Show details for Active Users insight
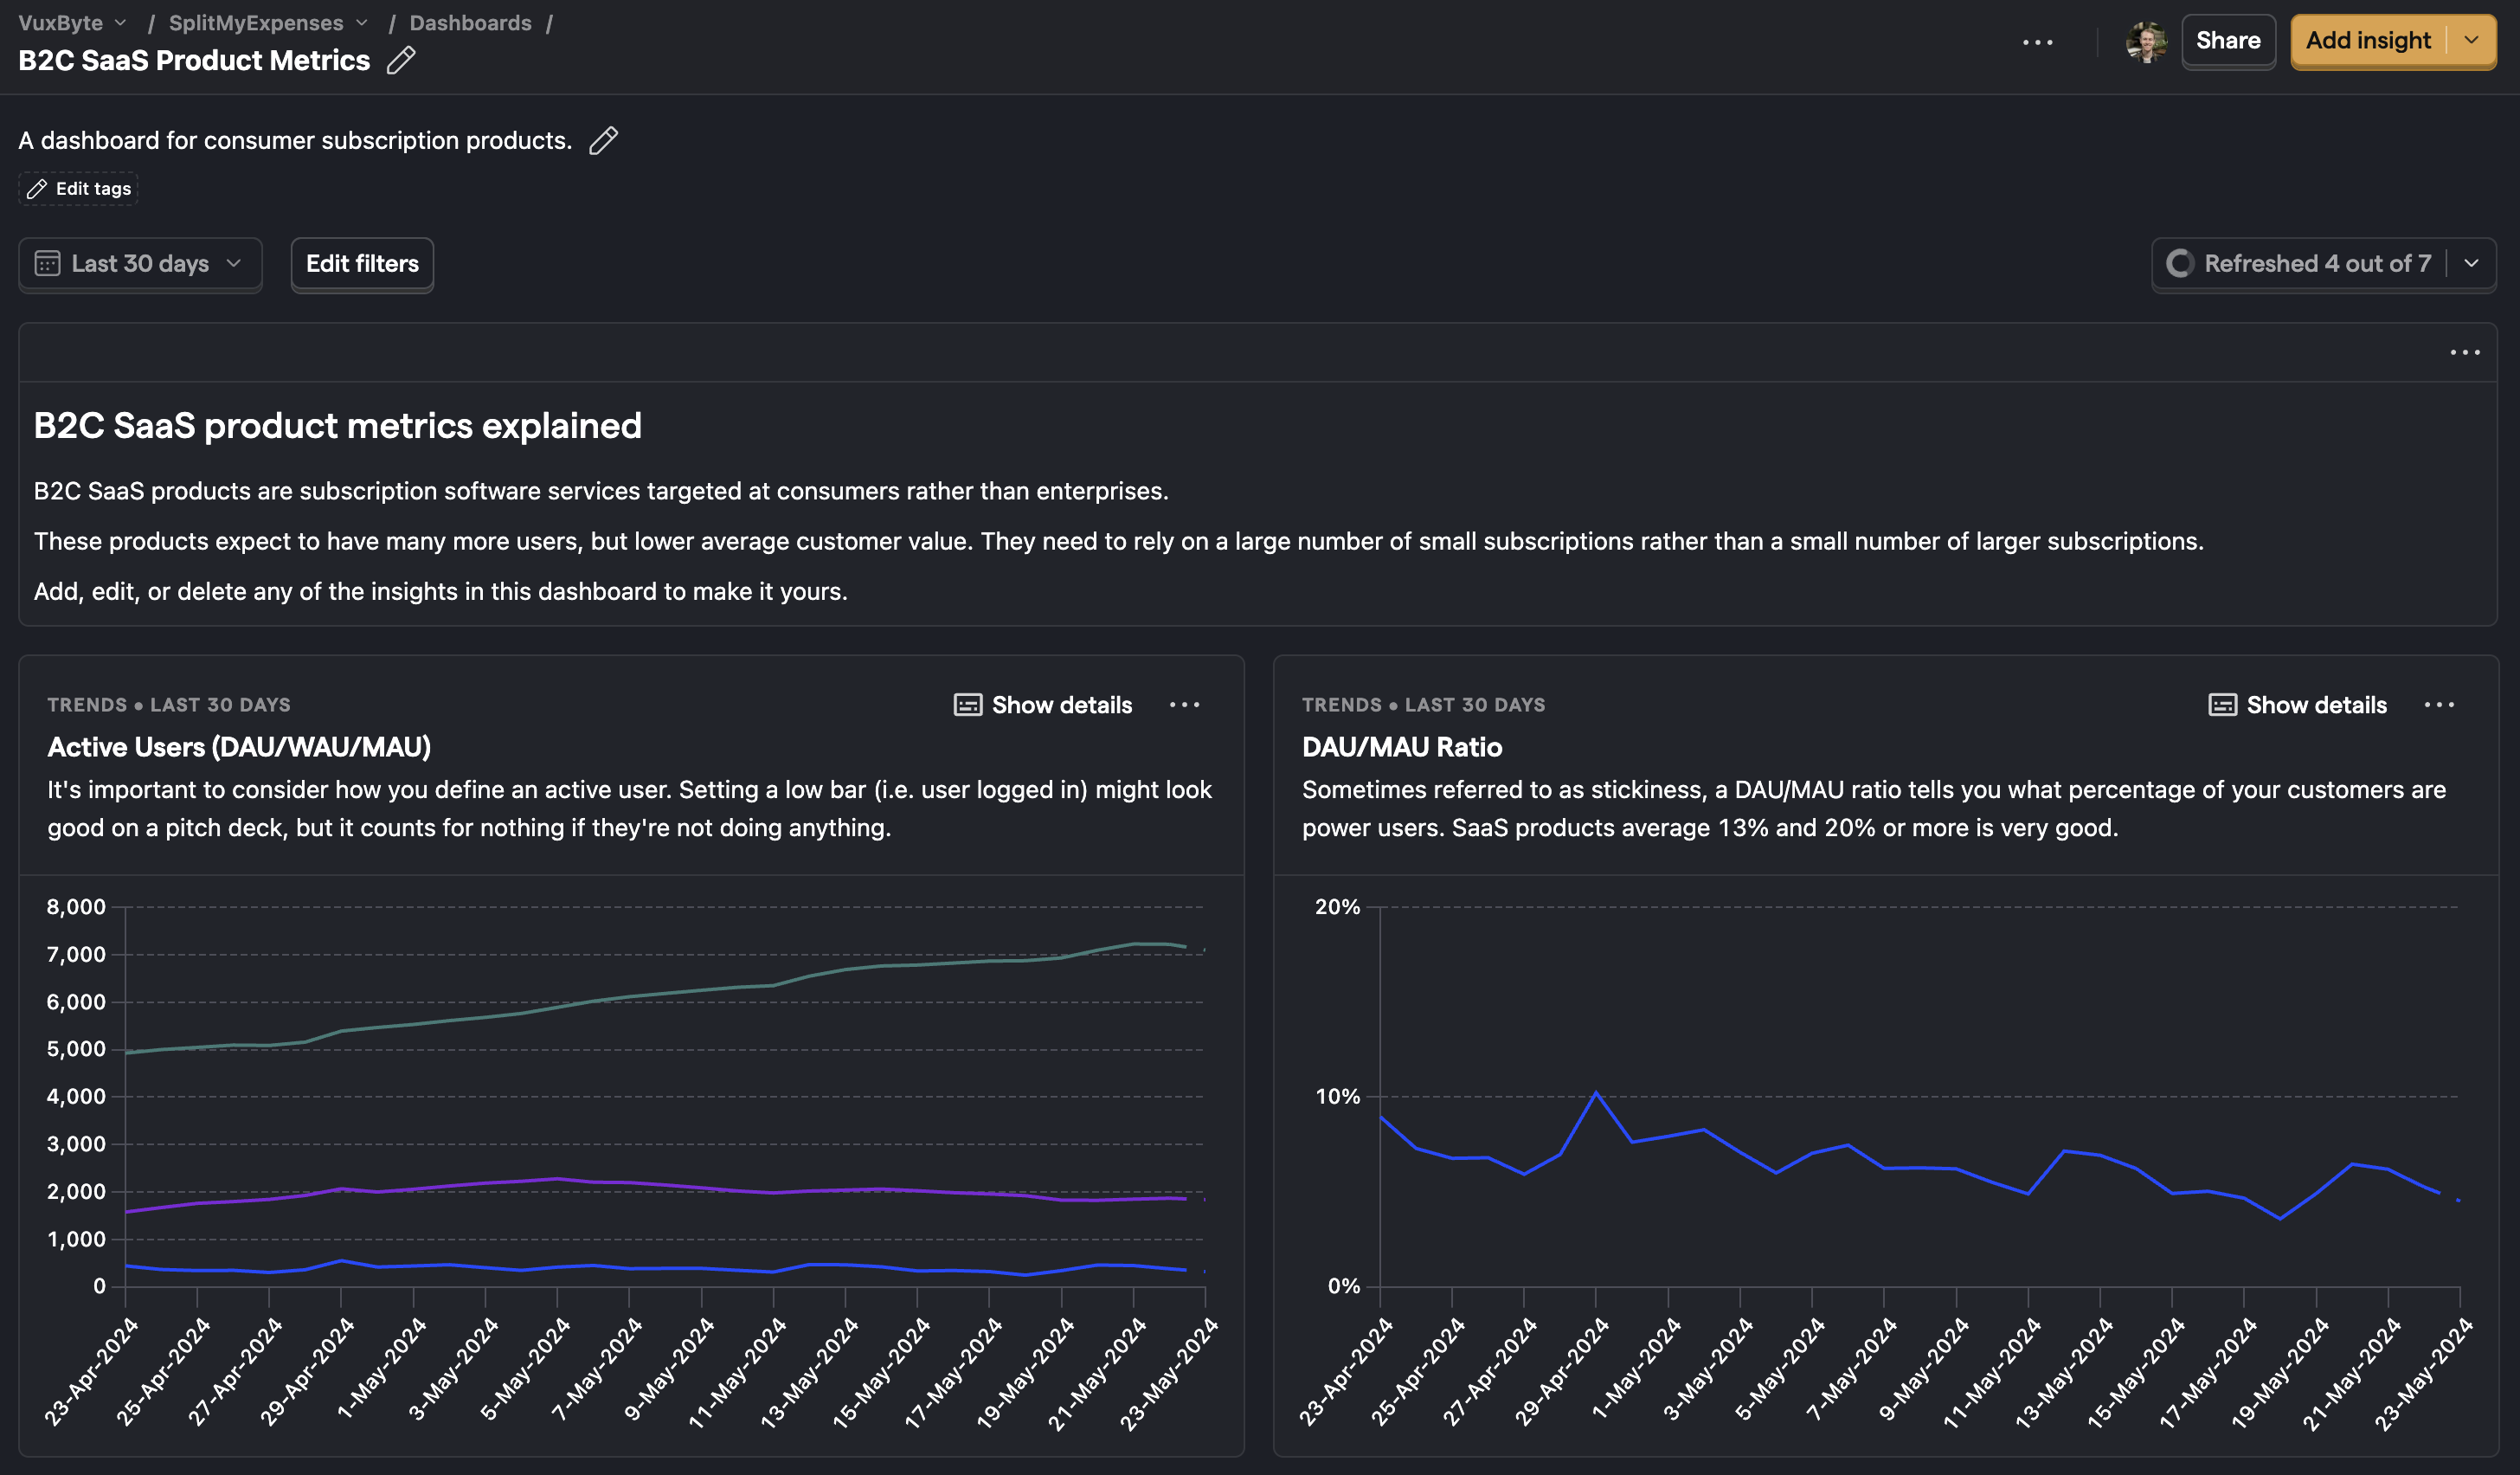 [x=1043, y=705]
